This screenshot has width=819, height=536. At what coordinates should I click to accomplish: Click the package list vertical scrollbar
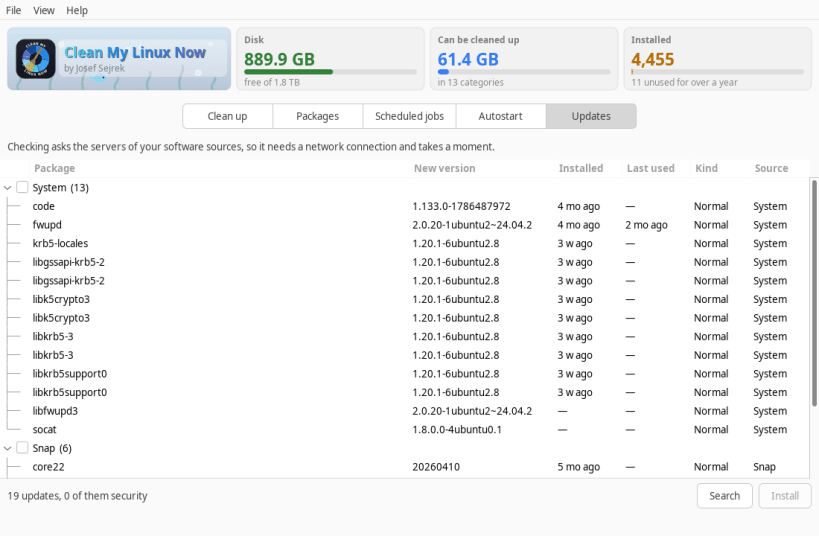coord(814,293)
